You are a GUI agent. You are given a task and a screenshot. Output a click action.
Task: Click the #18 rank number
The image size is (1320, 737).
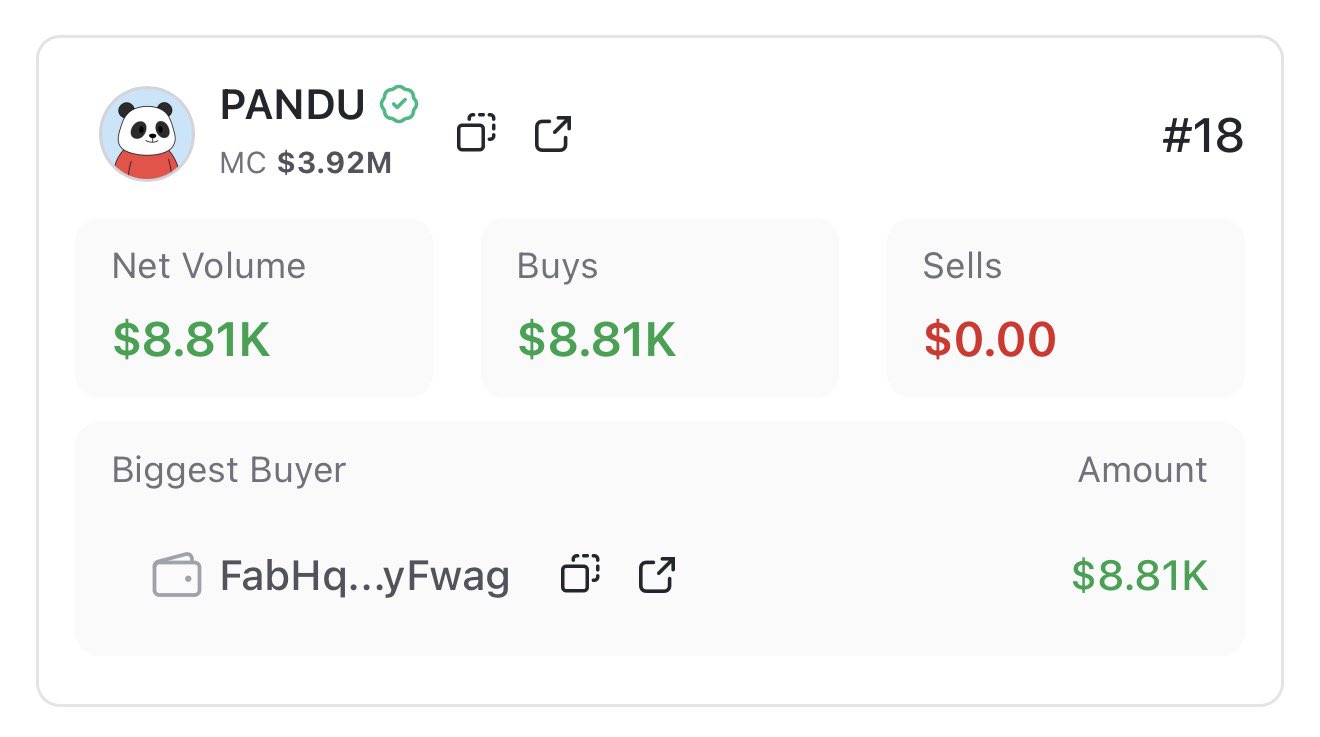point(1202,135)
